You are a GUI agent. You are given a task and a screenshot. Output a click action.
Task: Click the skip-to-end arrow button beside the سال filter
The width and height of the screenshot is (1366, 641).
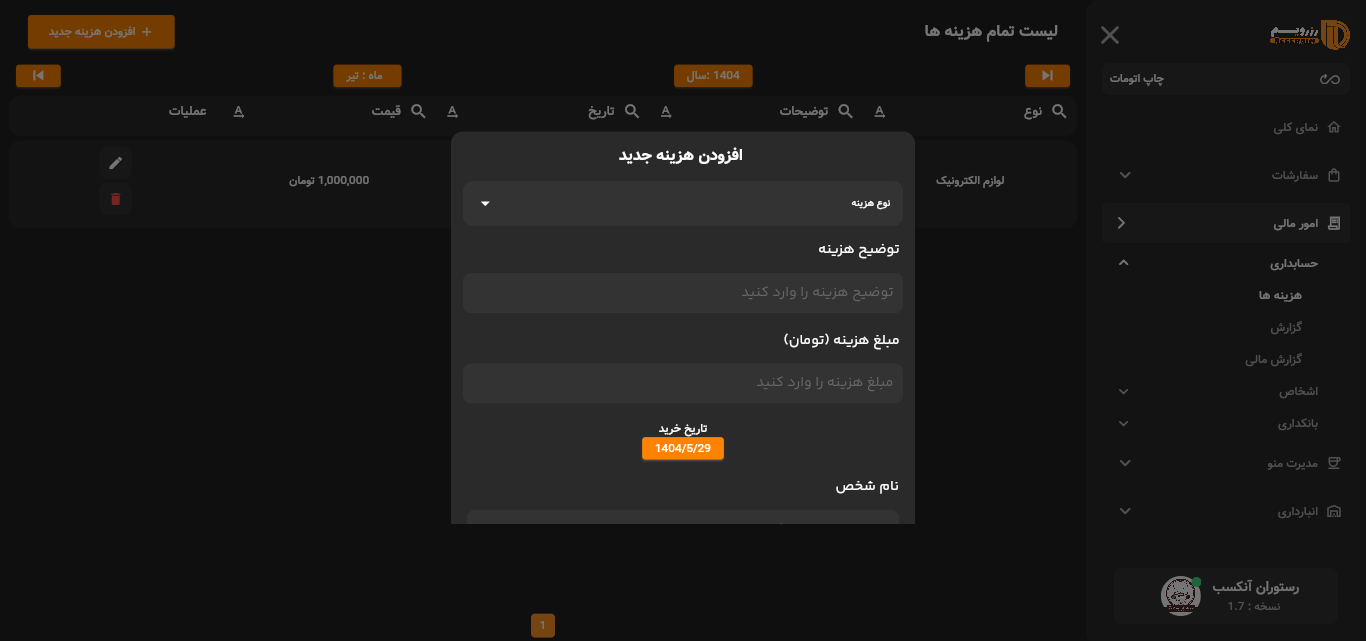click(1047, 75)
